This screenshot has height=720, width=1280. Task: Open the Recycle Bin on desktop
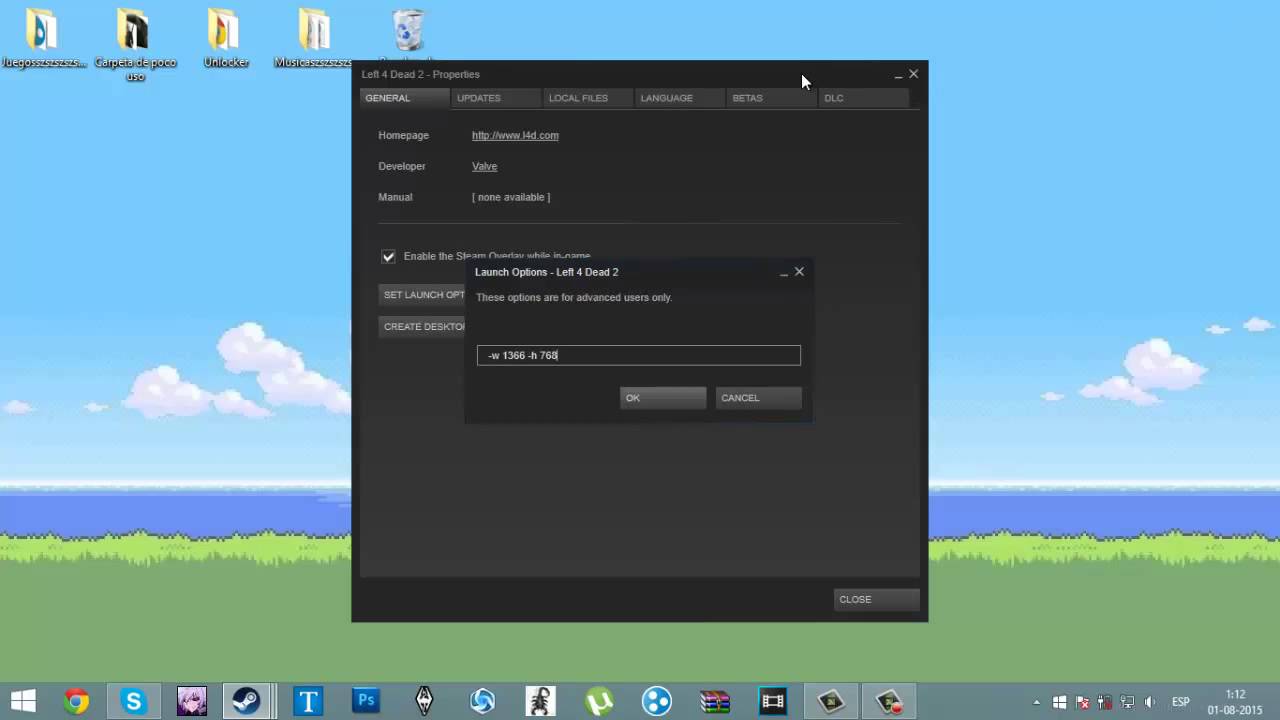[408, 32]
